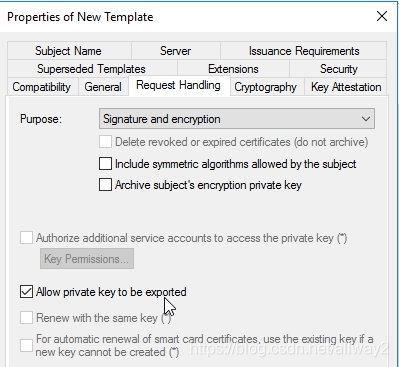Toggle Delete revoked or expired certificates checkbox
Image resolution: width=399 pixels, height=367 pixels.
(105, 142)
